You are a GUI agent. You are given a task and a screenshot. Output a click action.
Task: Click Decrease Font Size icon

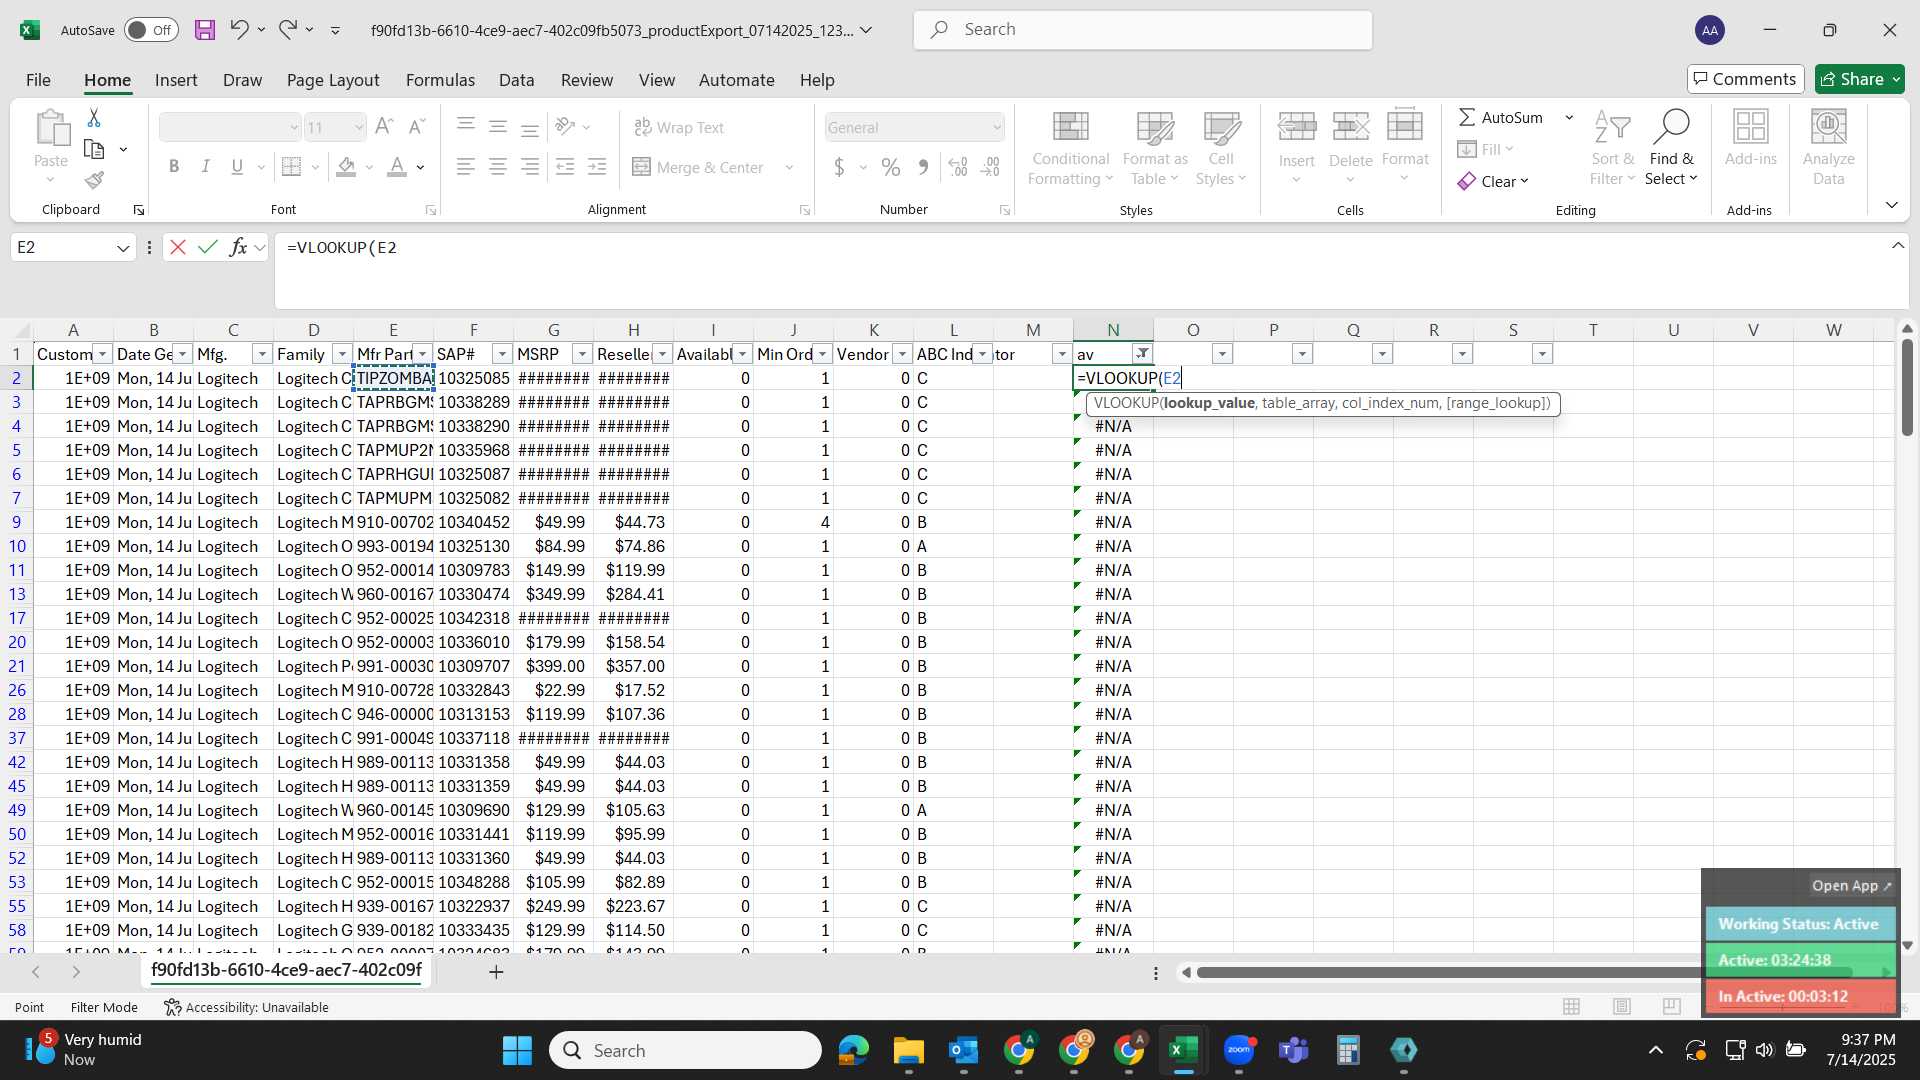click(x=417, y=127)
